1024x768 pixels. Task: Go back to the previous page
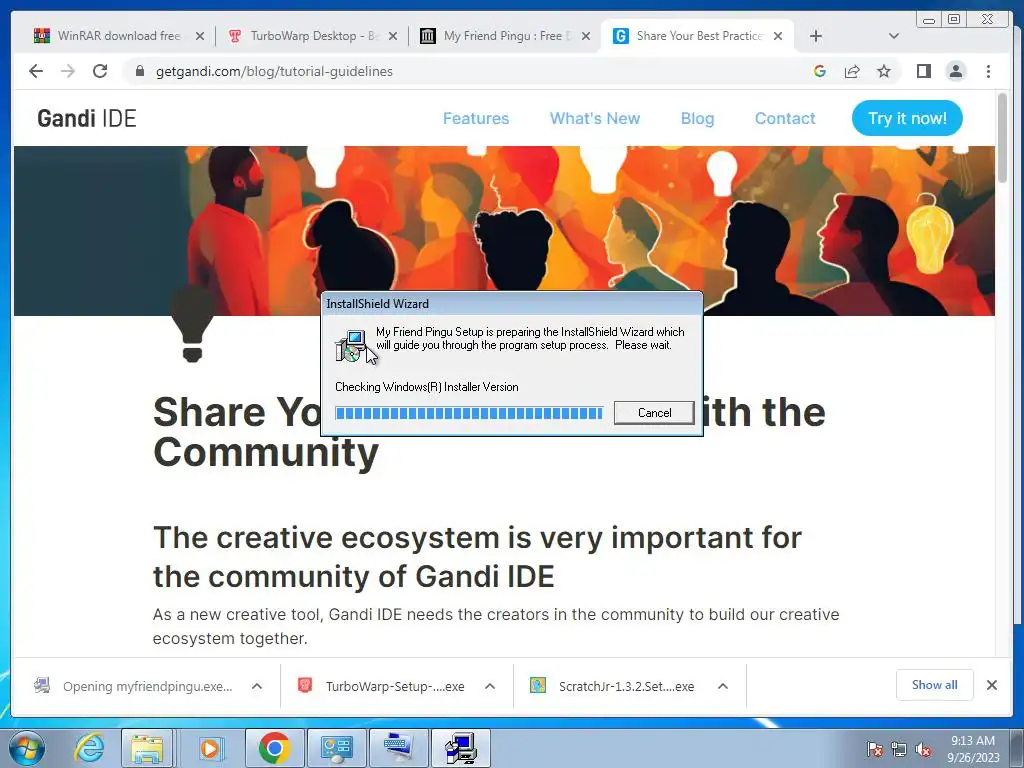coord(36,71)
